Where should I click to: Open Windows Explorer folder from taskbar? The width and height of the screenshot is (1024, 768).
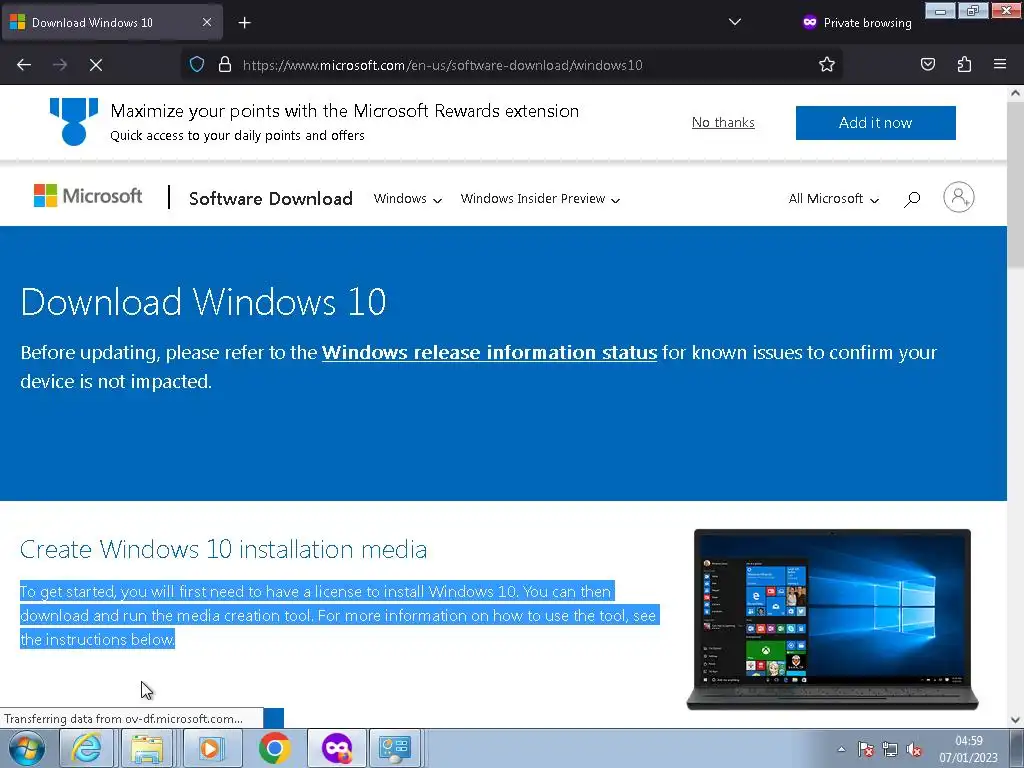pyautogui.click(x=148, y=748)
